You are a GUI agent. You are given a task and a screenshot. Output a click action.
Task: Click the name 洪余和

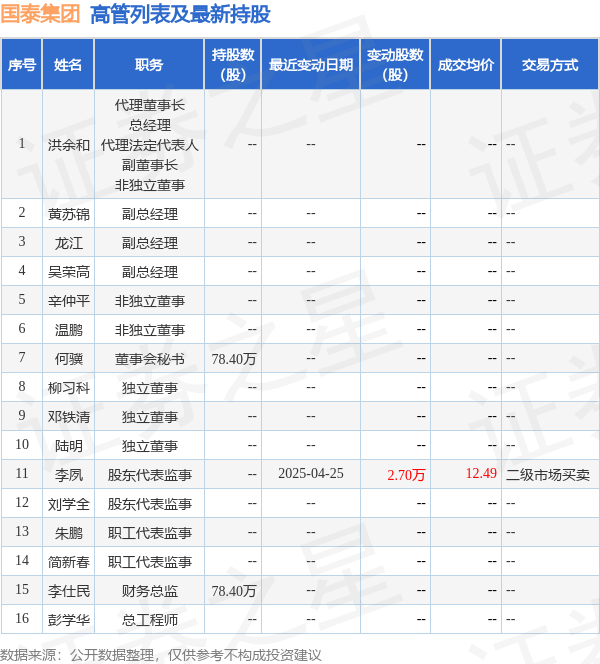coord(69,145)
